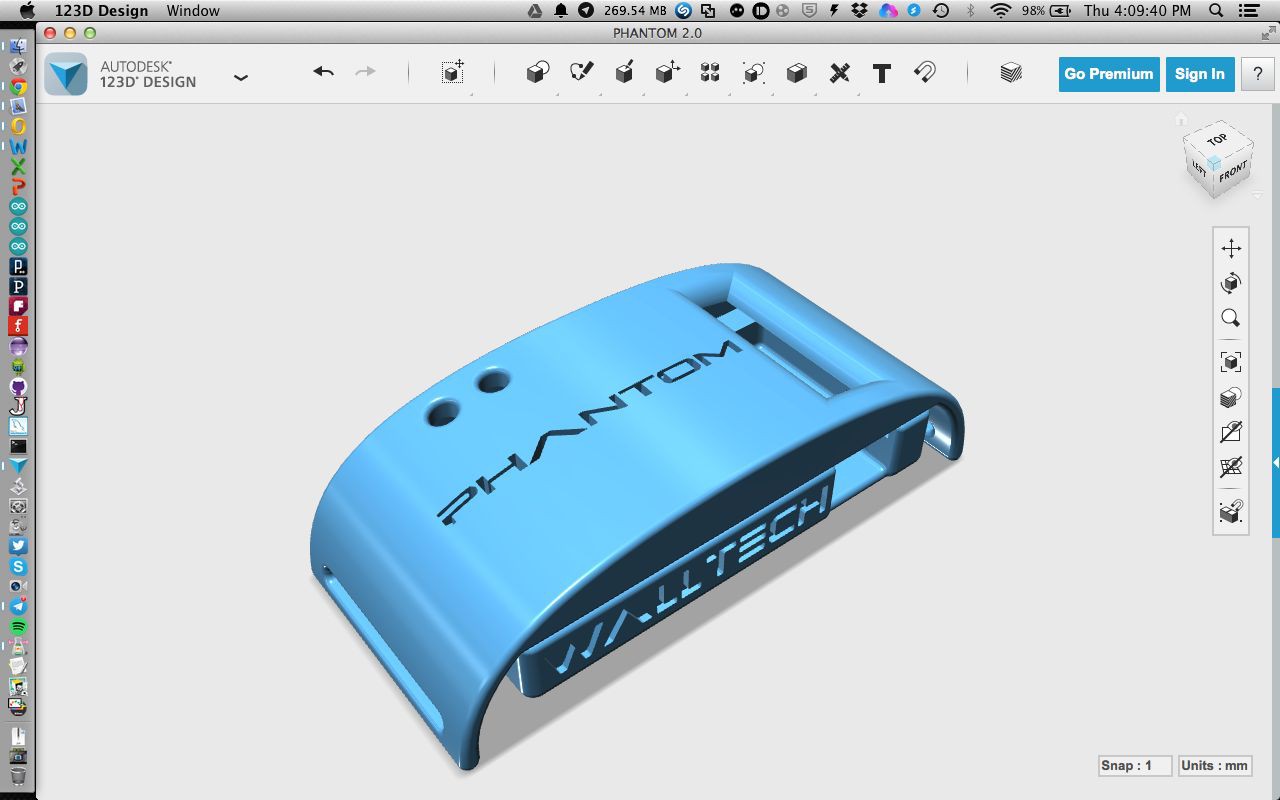Viewport: 1280px width, 800px height.
Task: Open the Pattern tool
Action: click(710, 73)
